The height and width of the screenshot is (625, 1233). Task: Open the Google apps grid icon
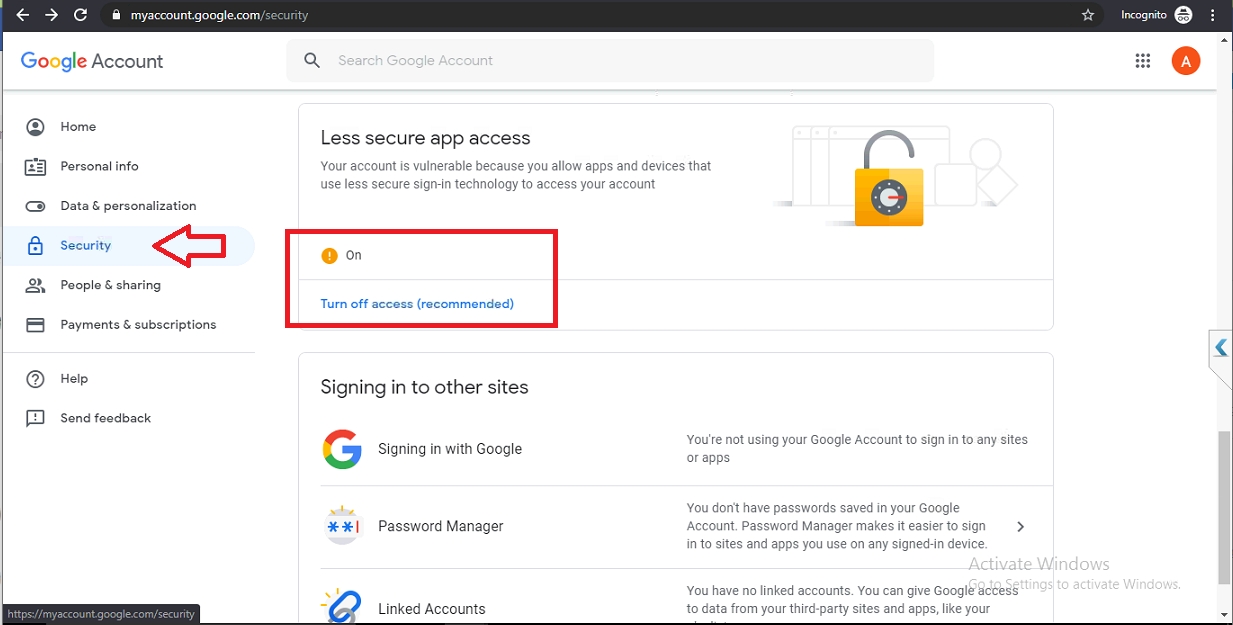tap(1143, 61)
